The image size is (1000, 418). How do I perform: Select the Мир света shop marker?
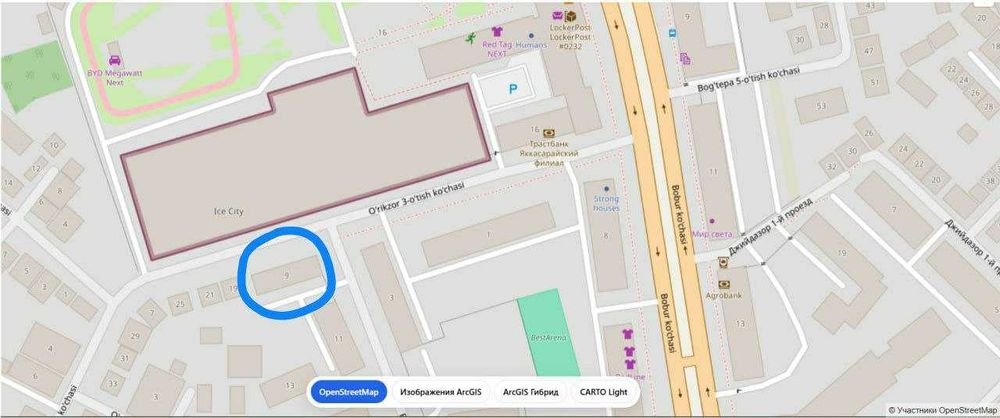[x=712, y=221]
